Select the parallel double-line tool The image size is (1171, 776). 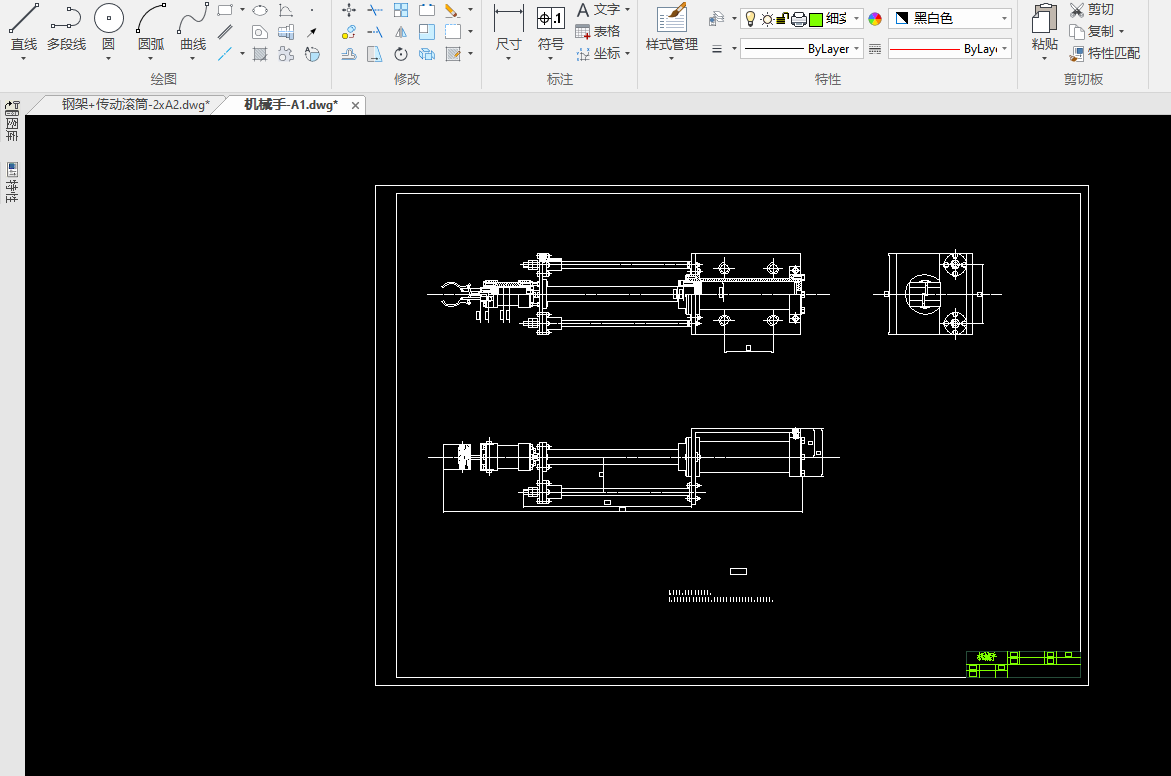coord(225,32)
